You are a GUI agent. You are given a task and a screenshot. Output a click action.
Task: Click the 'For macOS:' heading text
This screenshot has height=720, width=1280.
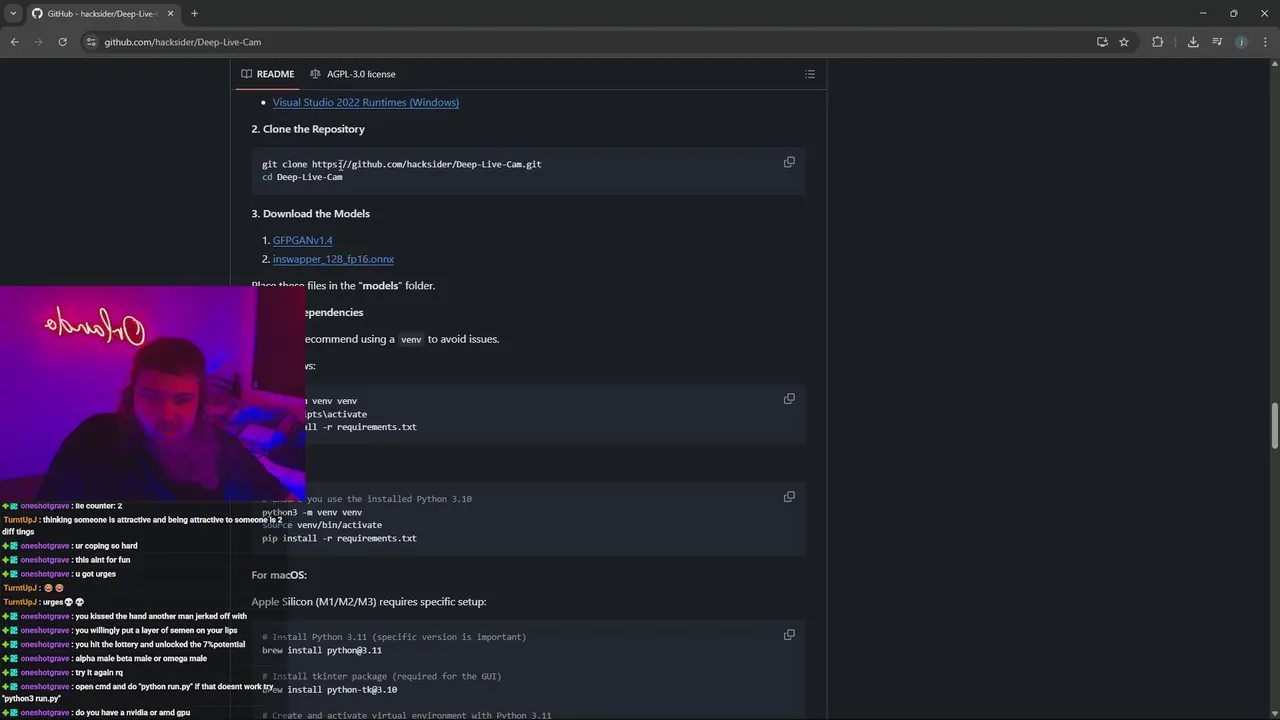tap(279, 575)
